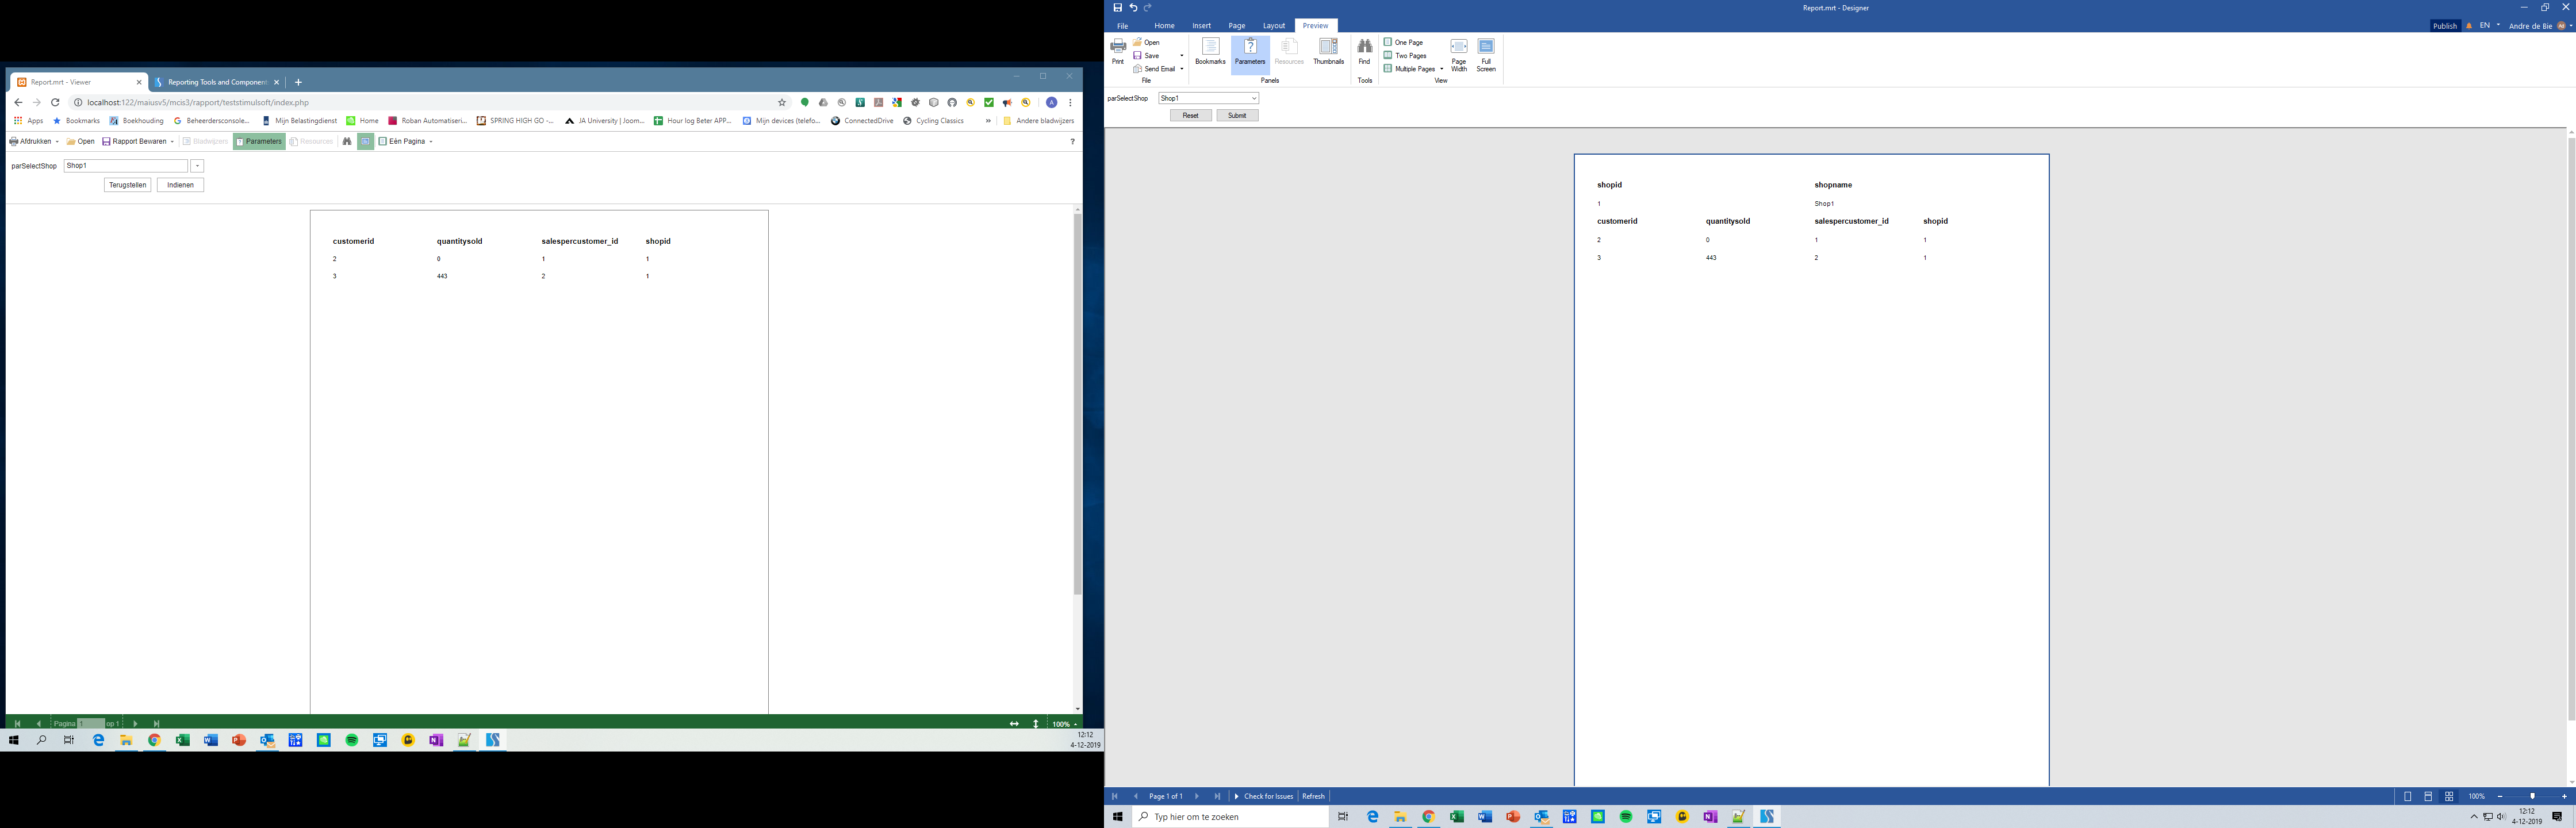Open a report via Designer's Open icon
Viewport: 2576px width, 828px height.
(x=1138, y=42)
